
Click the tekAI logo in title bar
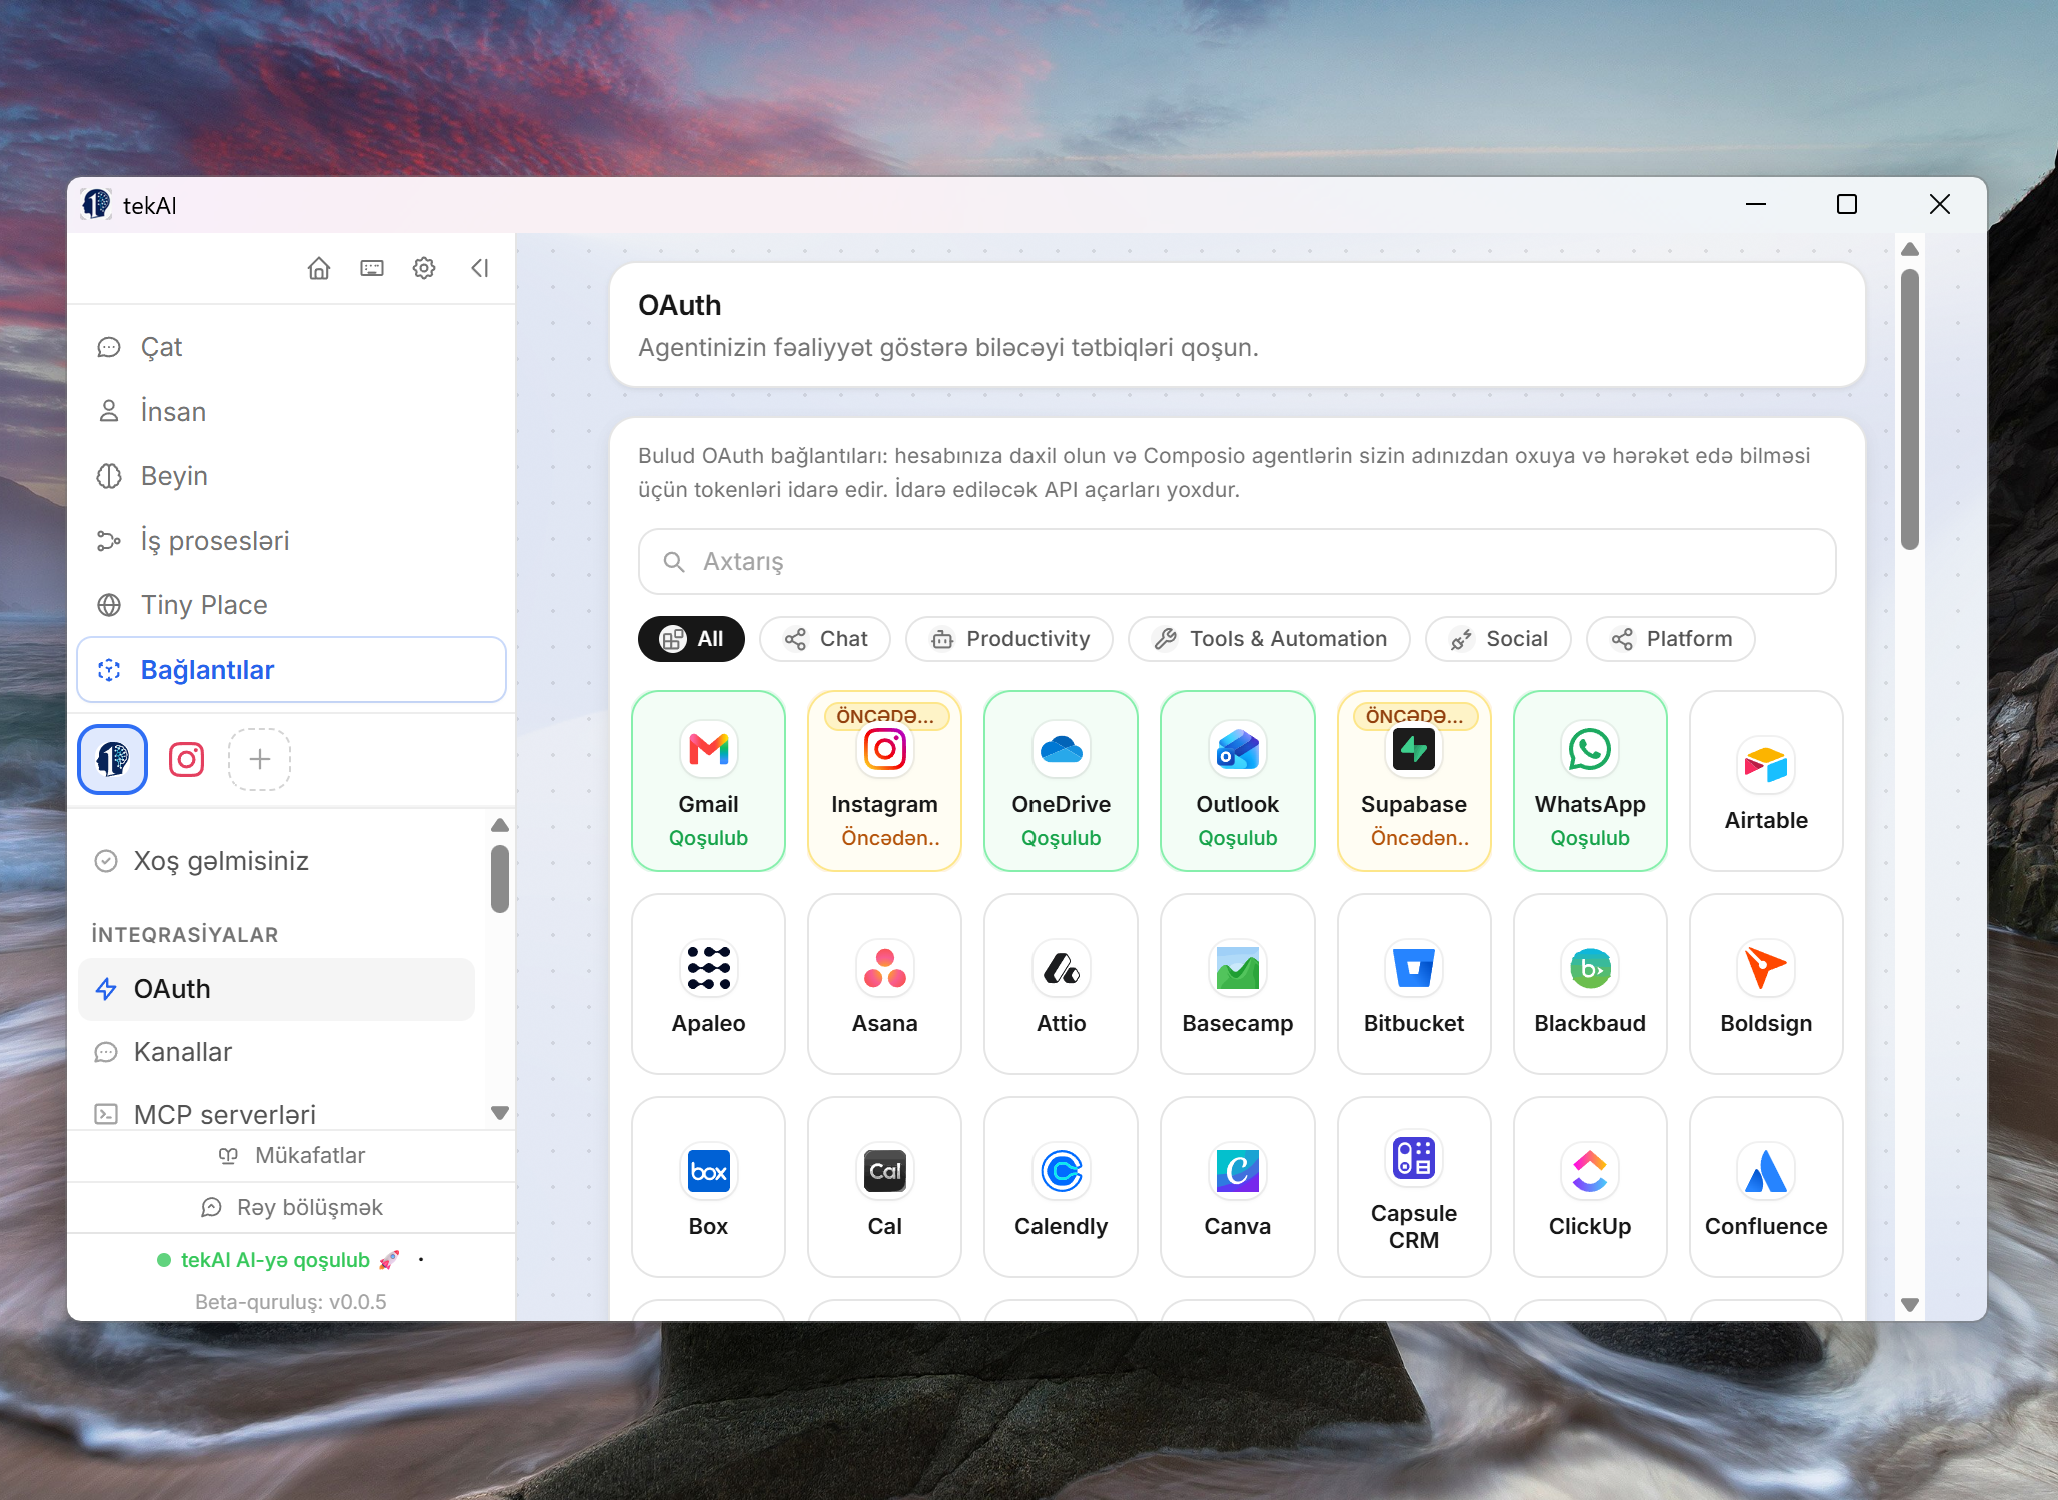pos(96,204)
